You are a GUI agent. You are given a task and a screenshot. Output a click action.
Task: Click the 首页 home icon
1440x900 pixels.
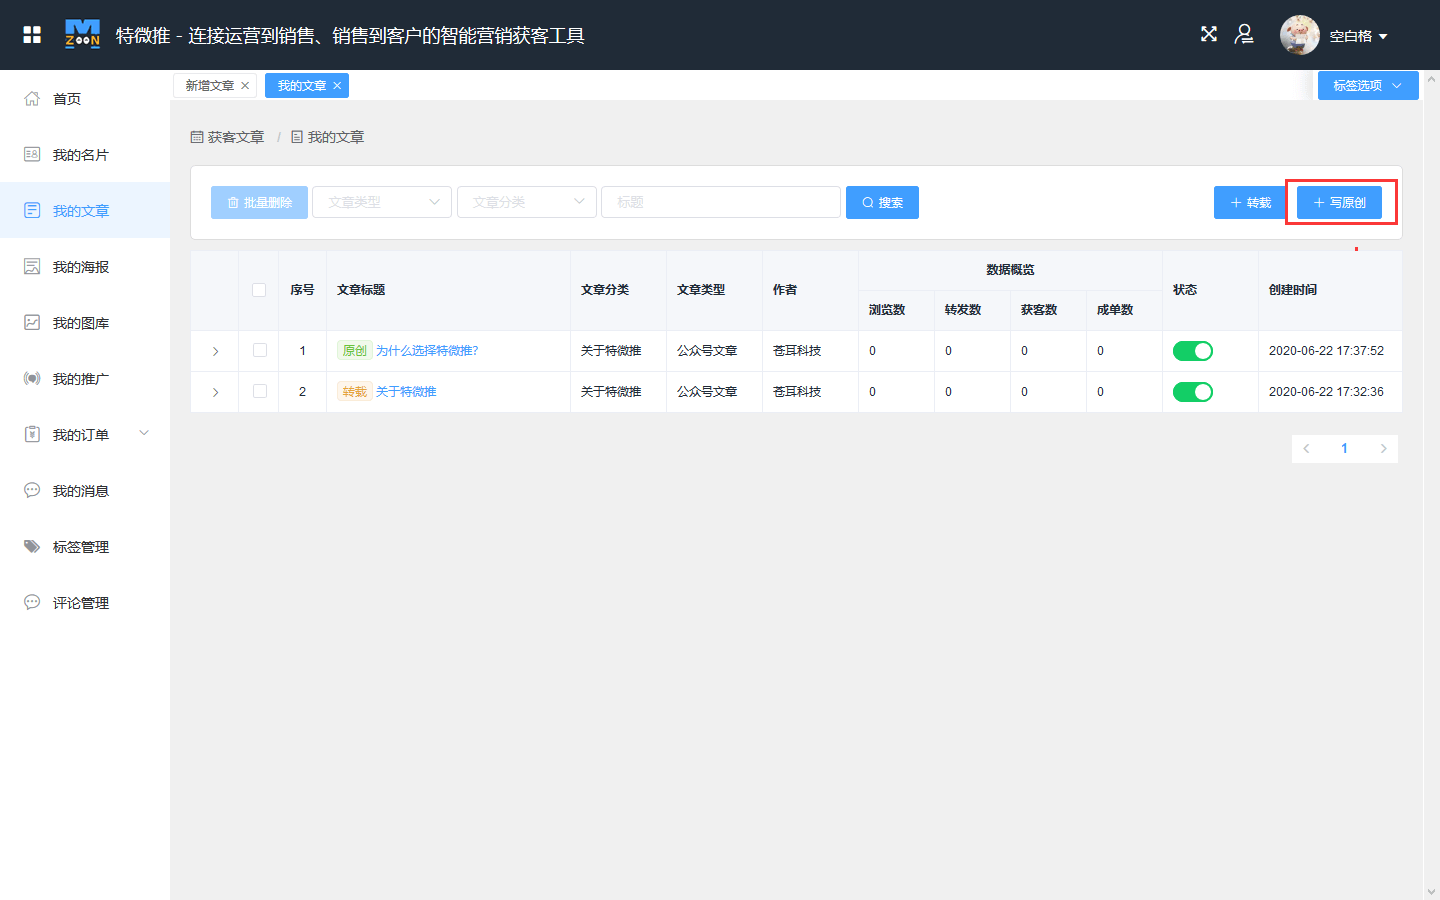coord(32,98)
